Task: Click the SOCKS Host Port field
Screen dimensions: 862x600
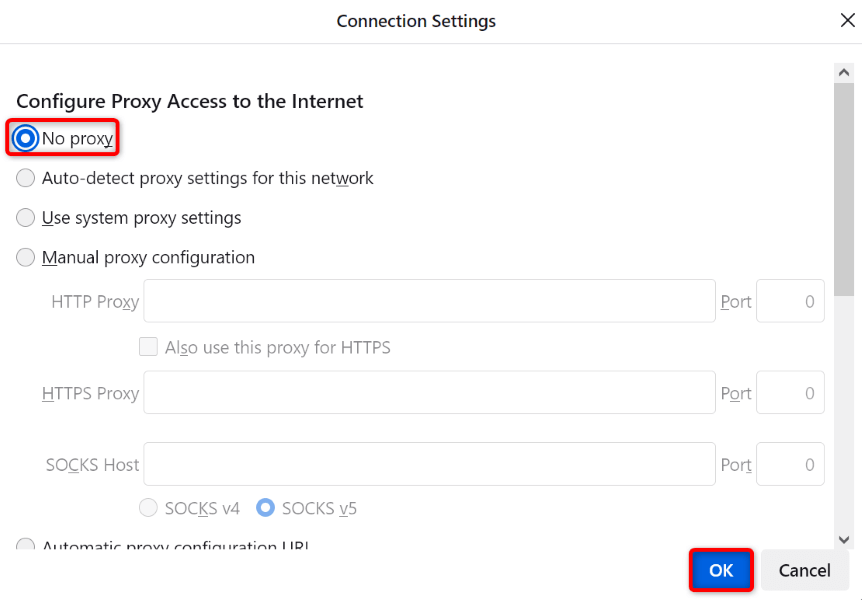Action: 790,464
